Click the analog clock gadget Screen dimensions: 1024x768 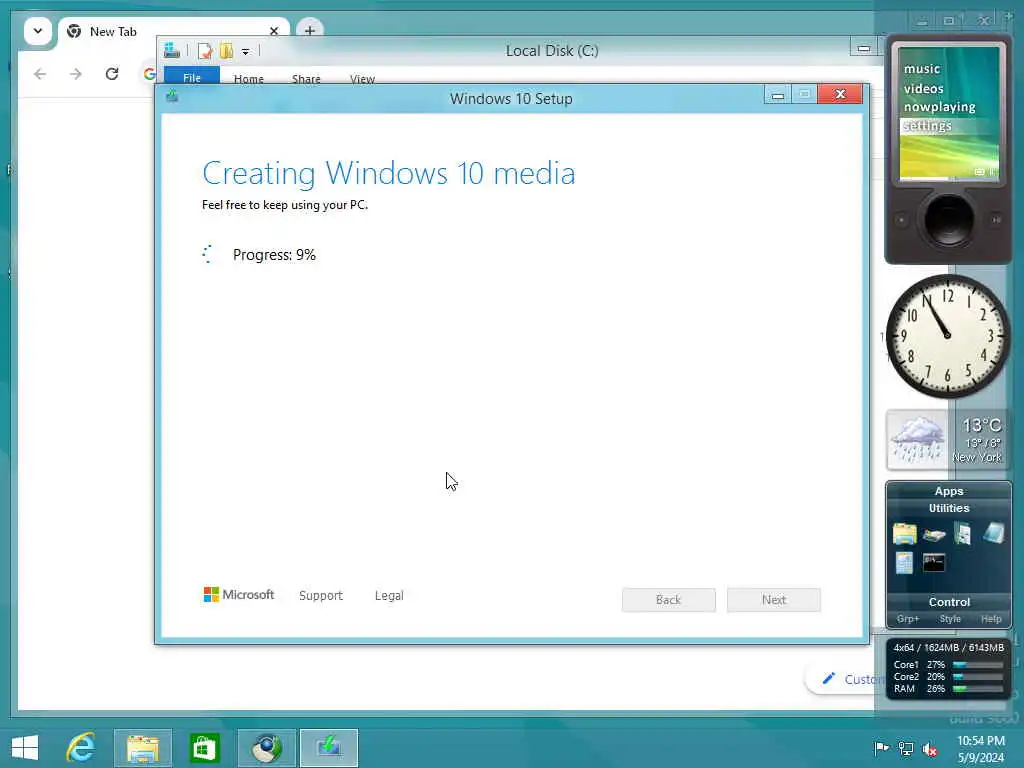pyautogui.click(x=947, y=336)
